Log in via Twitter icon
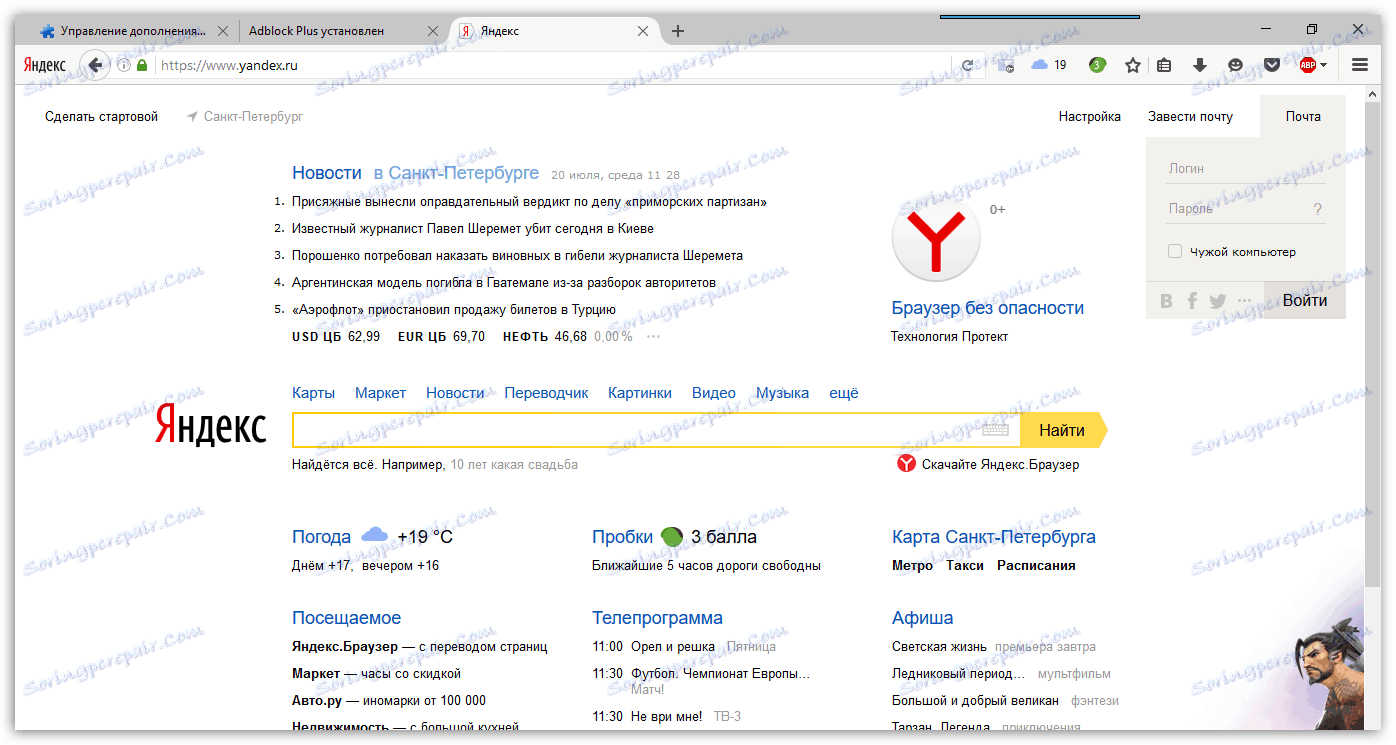 click(1217, 301)
